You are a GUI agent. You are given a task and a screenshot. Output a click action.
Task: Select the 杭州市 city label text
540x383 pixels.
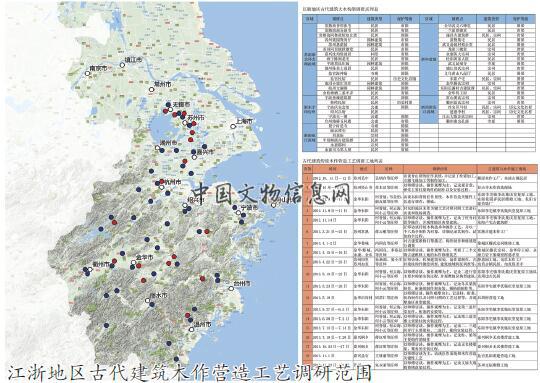tap(173, 182)
